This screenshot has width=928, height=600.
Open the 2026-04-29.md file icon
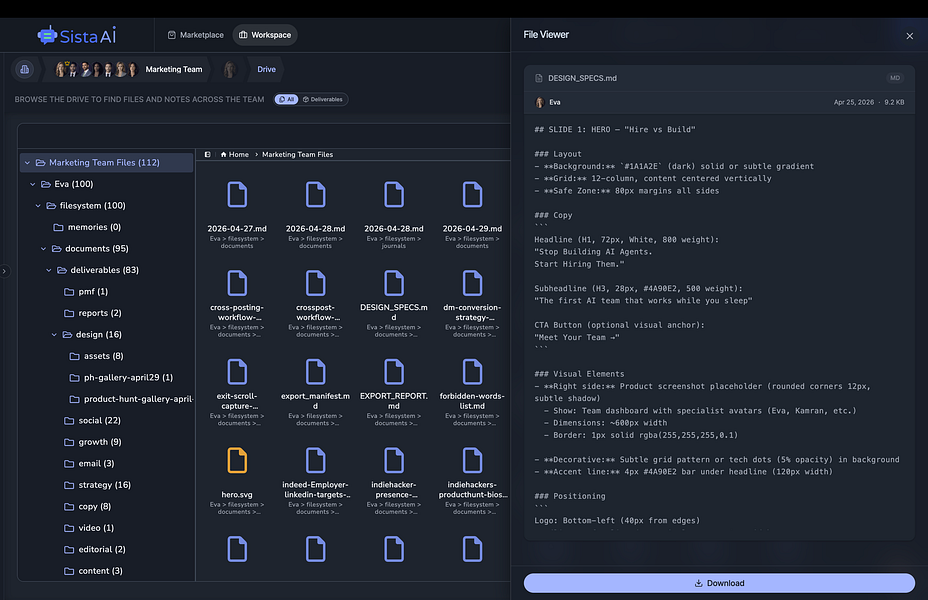tap(472, 195)
